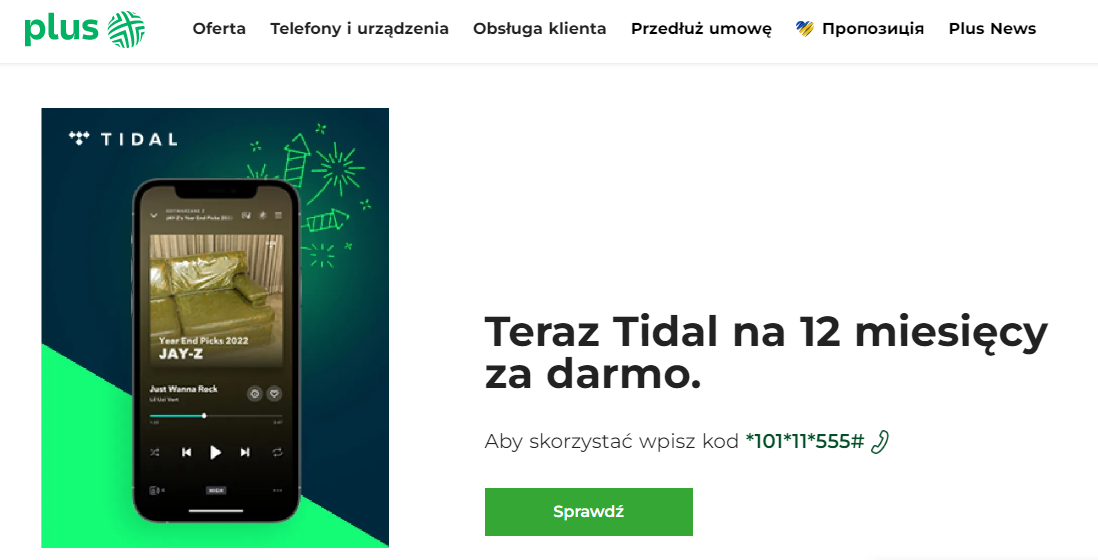1098x560 pixels.
Task: Click the play button on the phone mockup
Action: (216, 452)
